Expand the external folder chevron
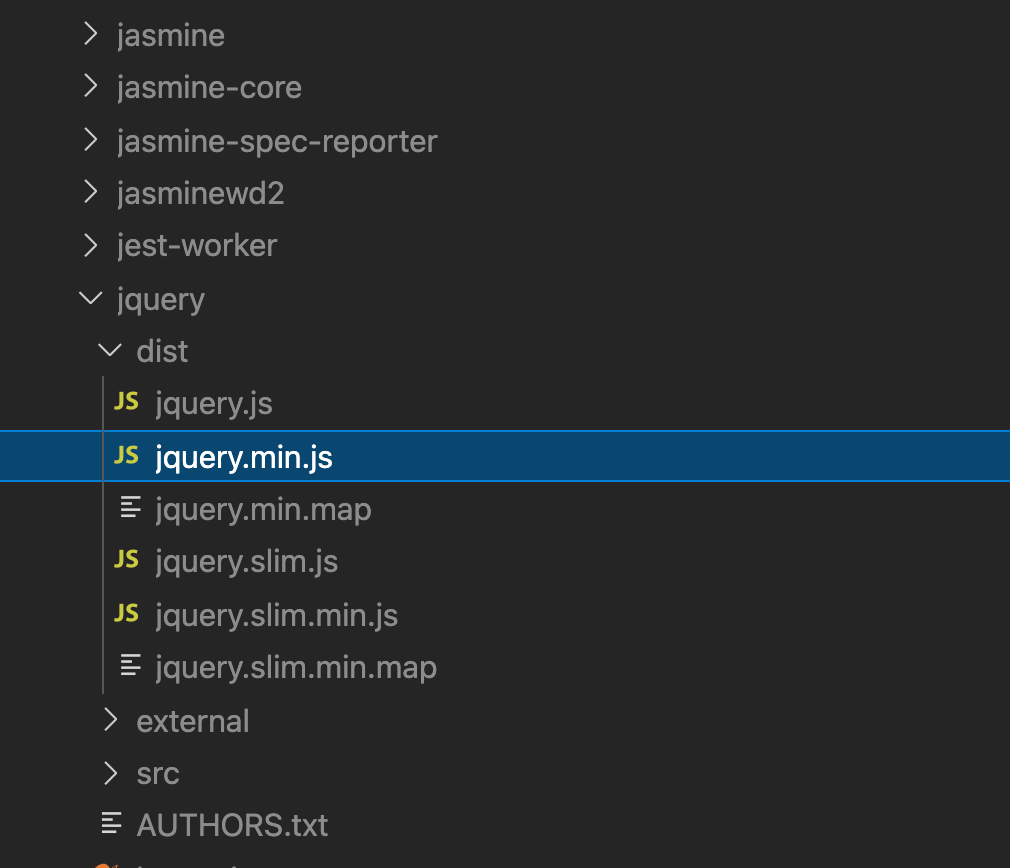 click(x=111, y=720)
